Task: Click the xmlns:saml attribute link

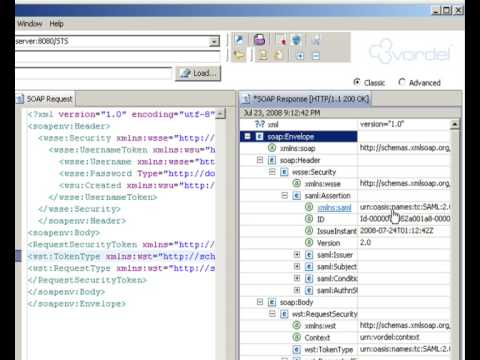Action: pyautogui.click(x=334, y=208)
